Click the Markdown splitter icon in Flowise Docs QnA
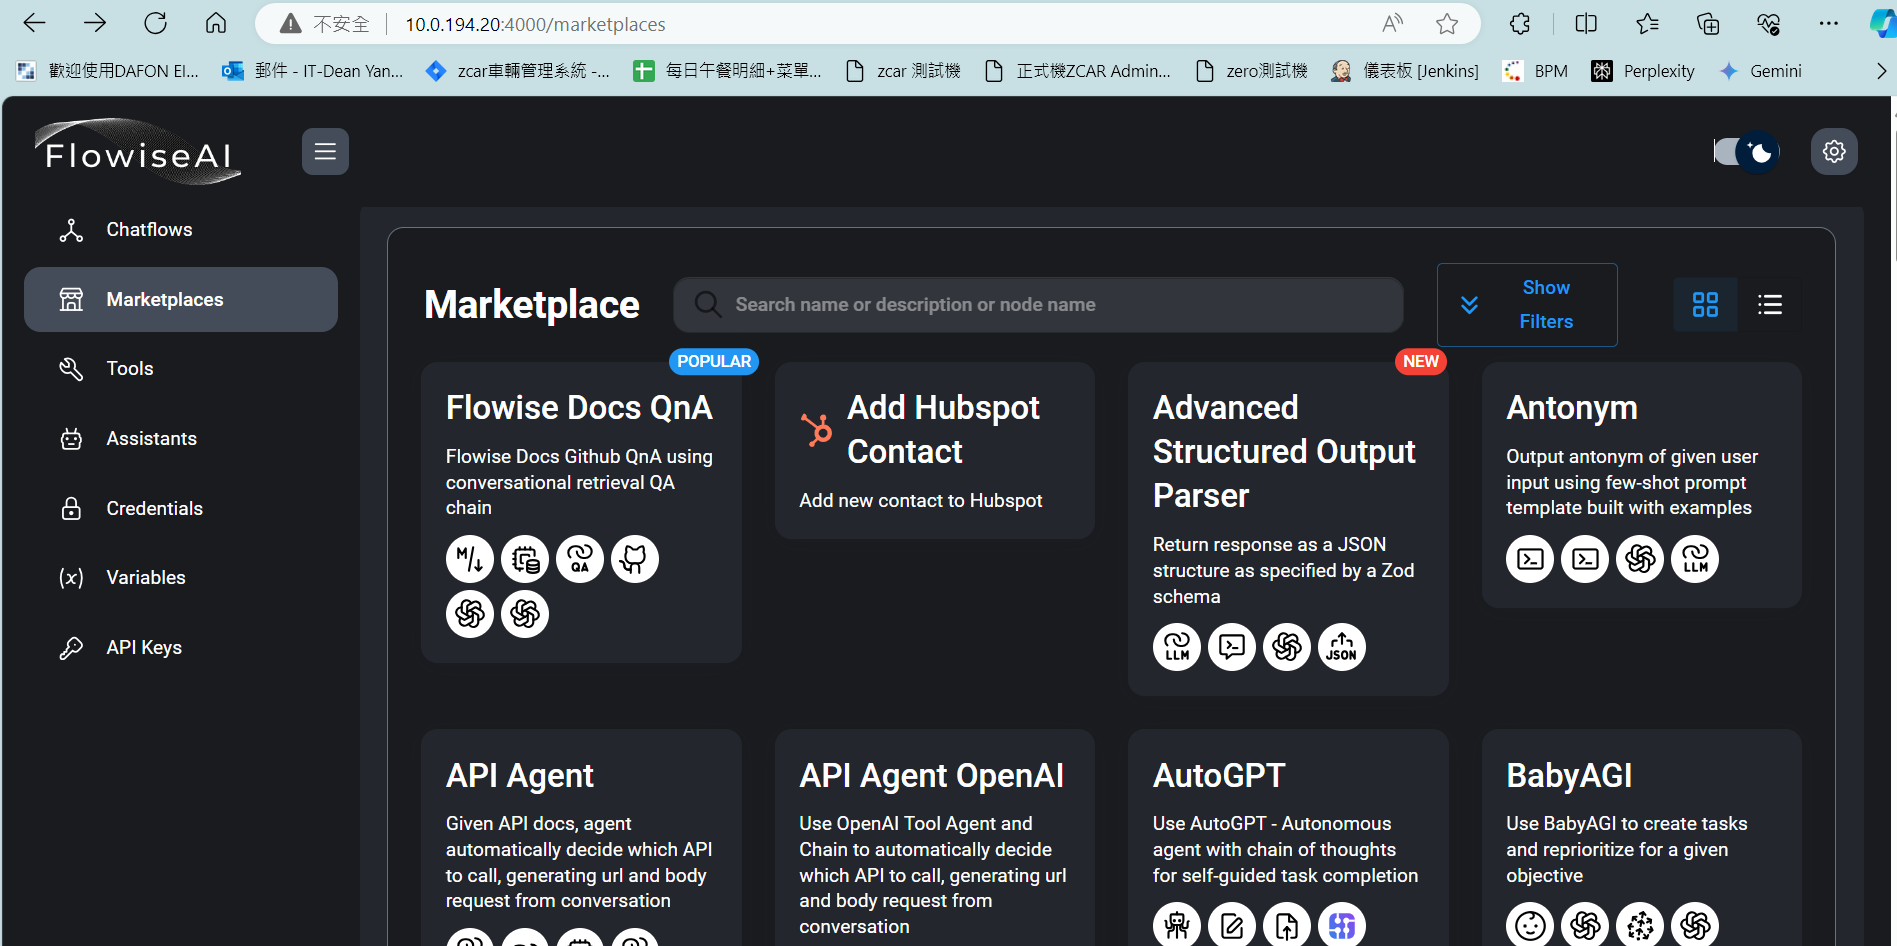This screenshot has width=1897, height=946. point(470,559)
